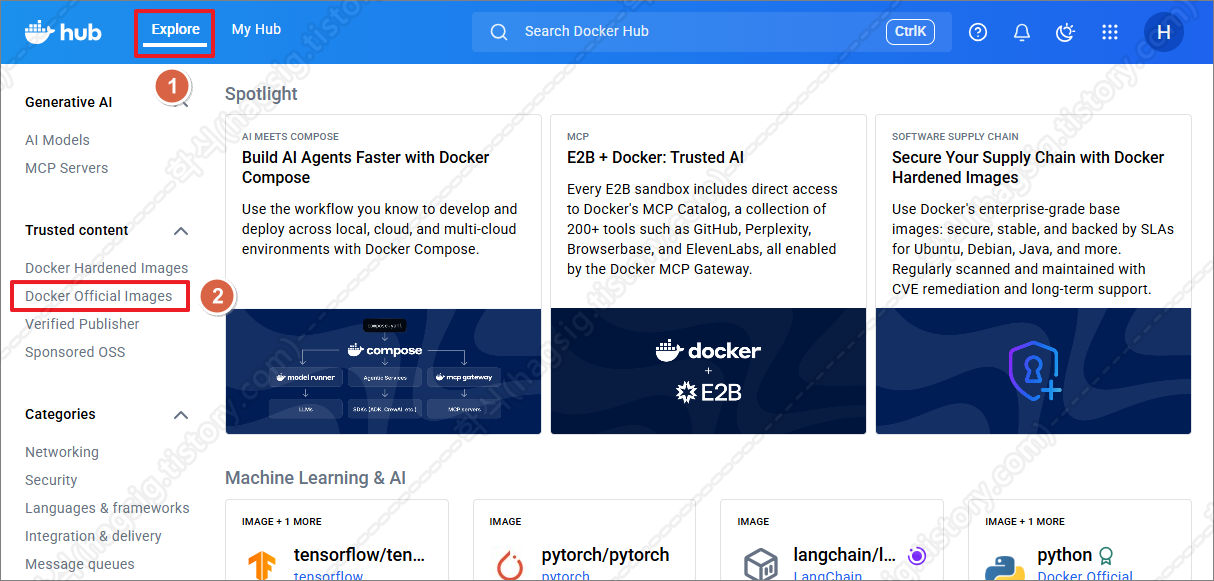Click the Generative AI section heading
This screenshot has height=581, width=1214.
tap(69, 102)
